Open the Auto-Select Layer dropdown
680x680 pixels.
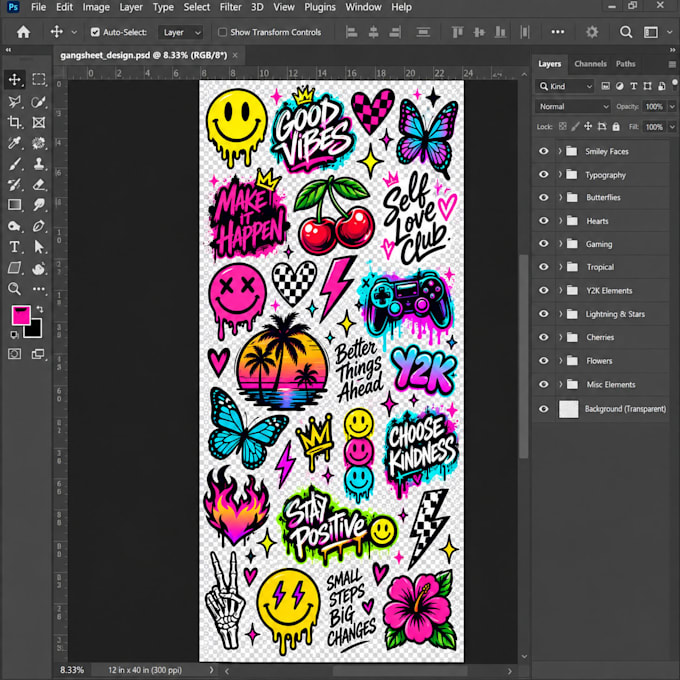(181, 33)
